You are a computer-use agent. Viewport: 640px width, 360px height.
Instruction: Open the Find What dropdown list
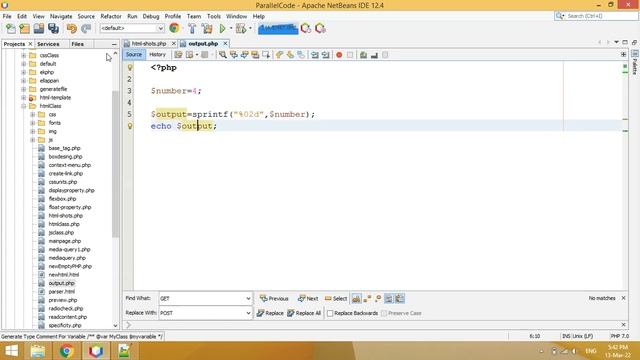click(x=248, y=299)
